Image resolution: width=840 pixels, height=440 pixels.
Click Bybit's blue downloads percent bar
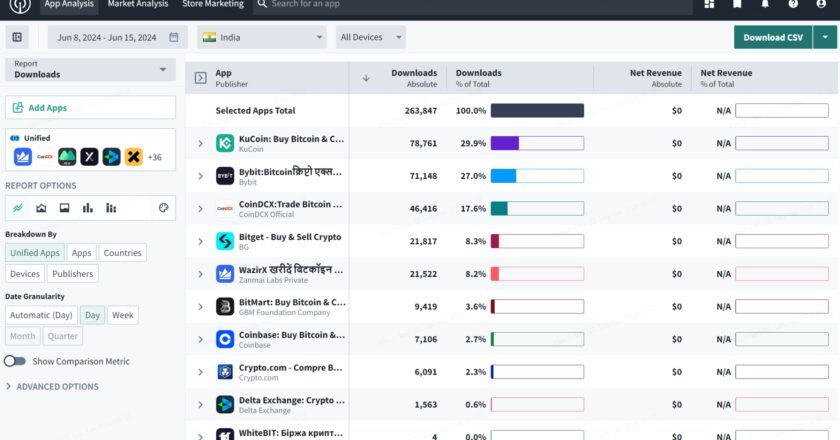click(x=504, y=176)
